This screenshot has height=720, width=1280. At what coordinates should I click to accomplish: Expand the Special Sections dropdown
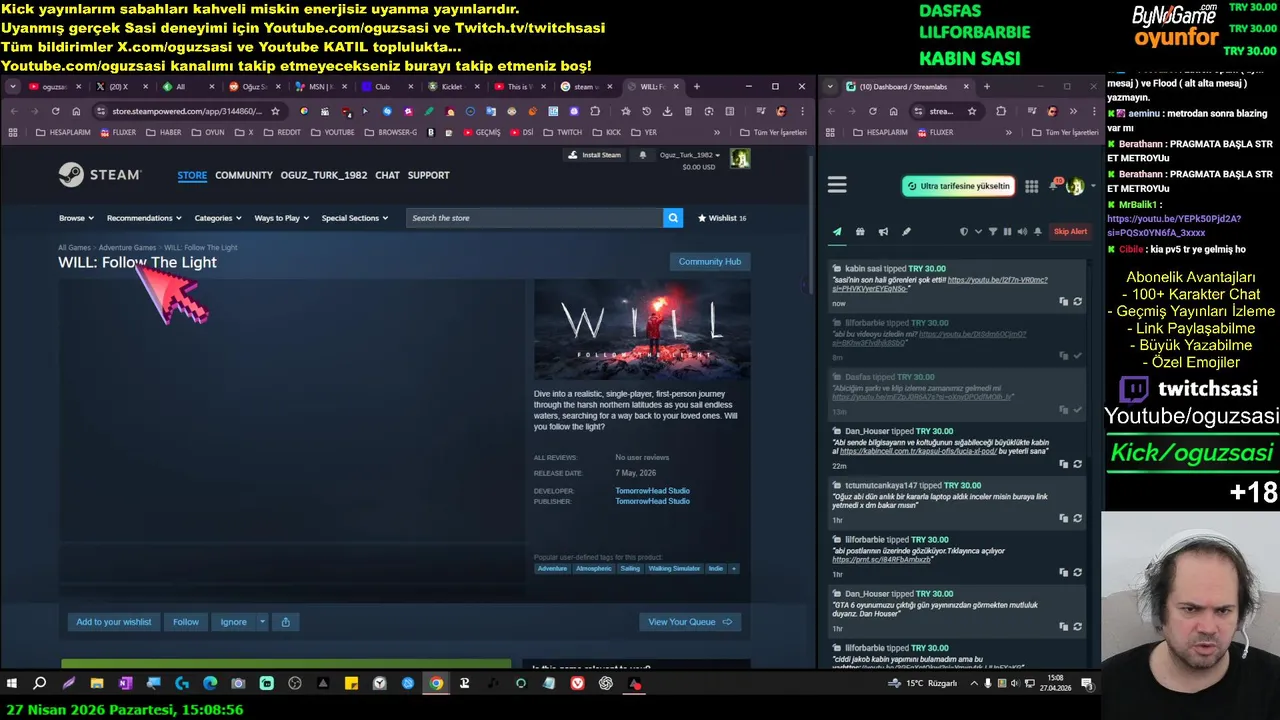(x=355, y=218)
